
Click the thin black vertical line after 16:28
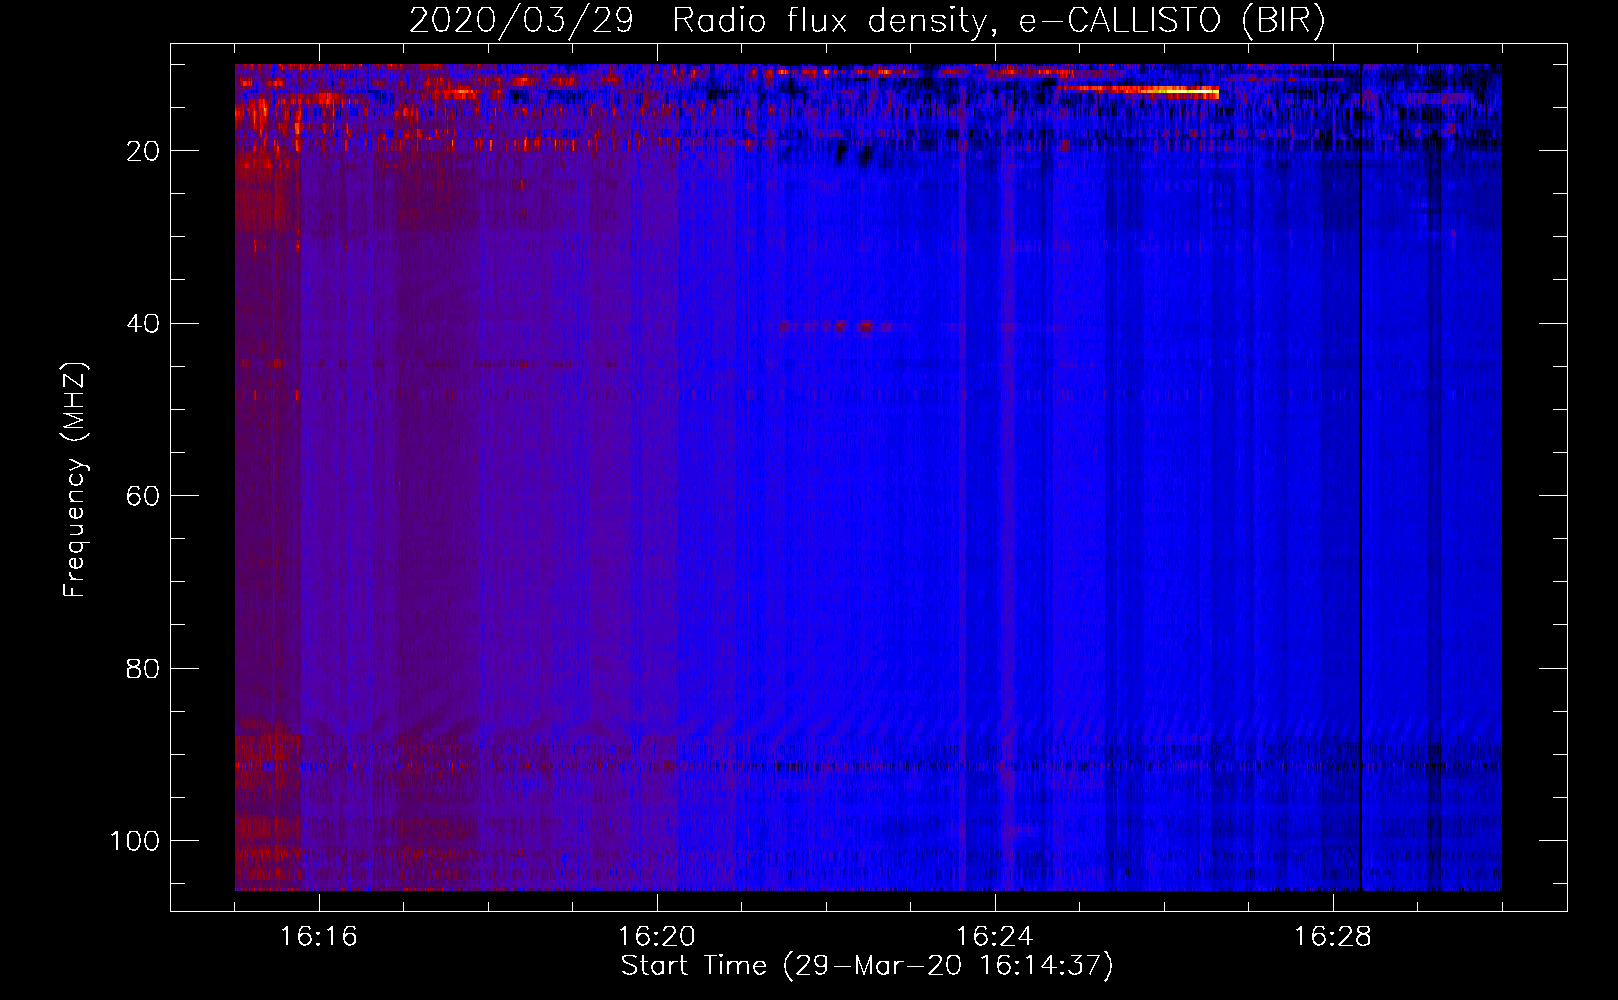click(x=1361, y=477)
